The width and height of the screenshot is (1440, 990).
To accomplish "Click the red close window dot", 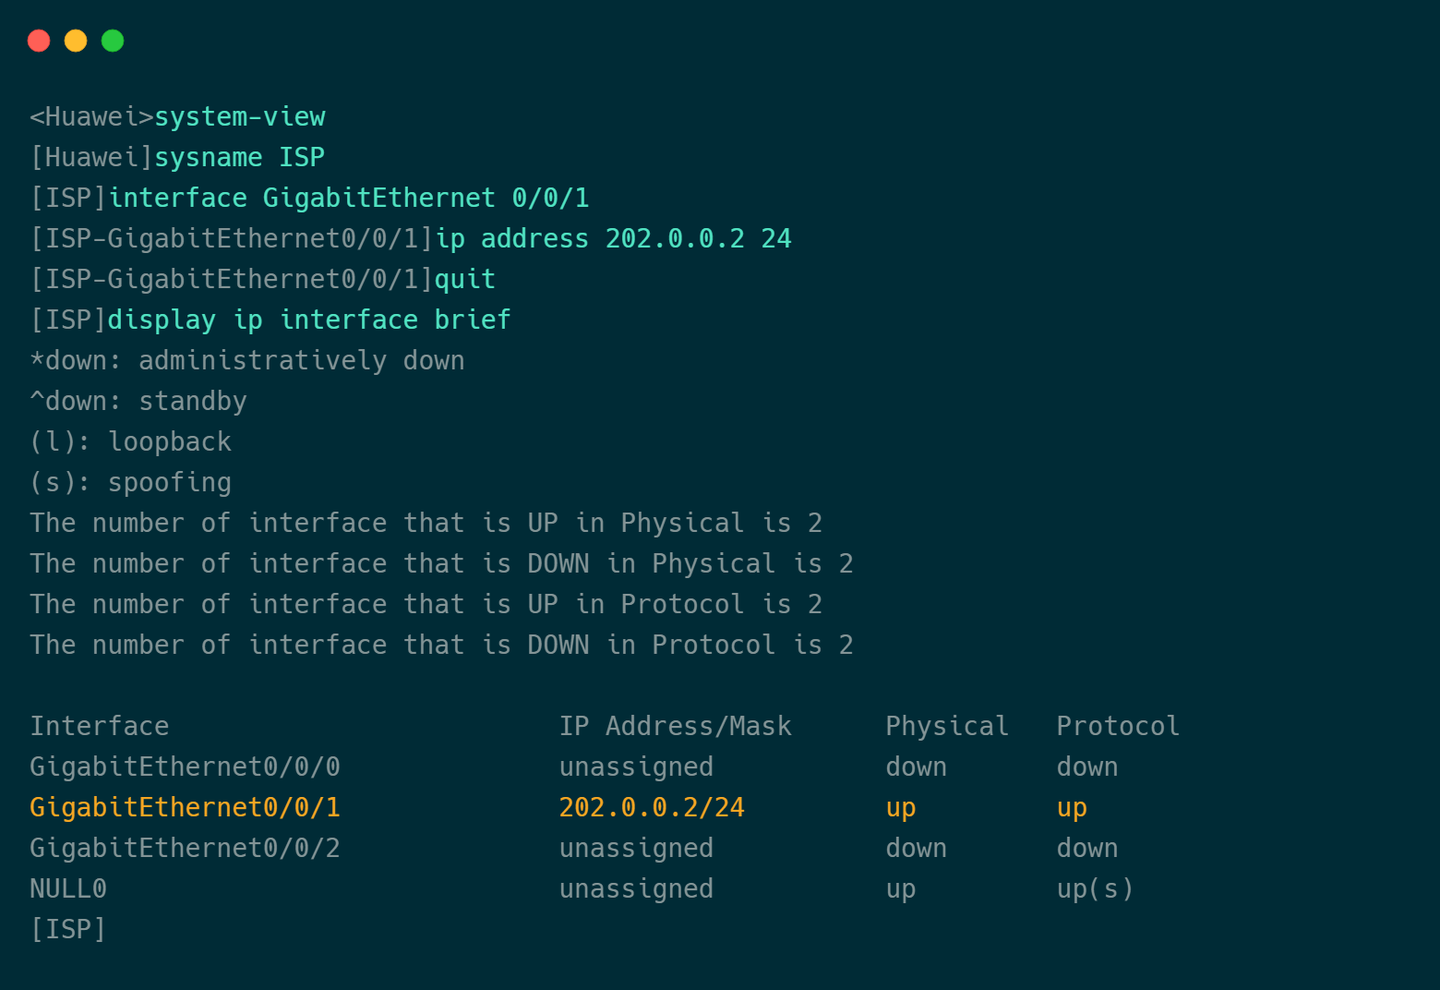I will [x=39, y=40].
